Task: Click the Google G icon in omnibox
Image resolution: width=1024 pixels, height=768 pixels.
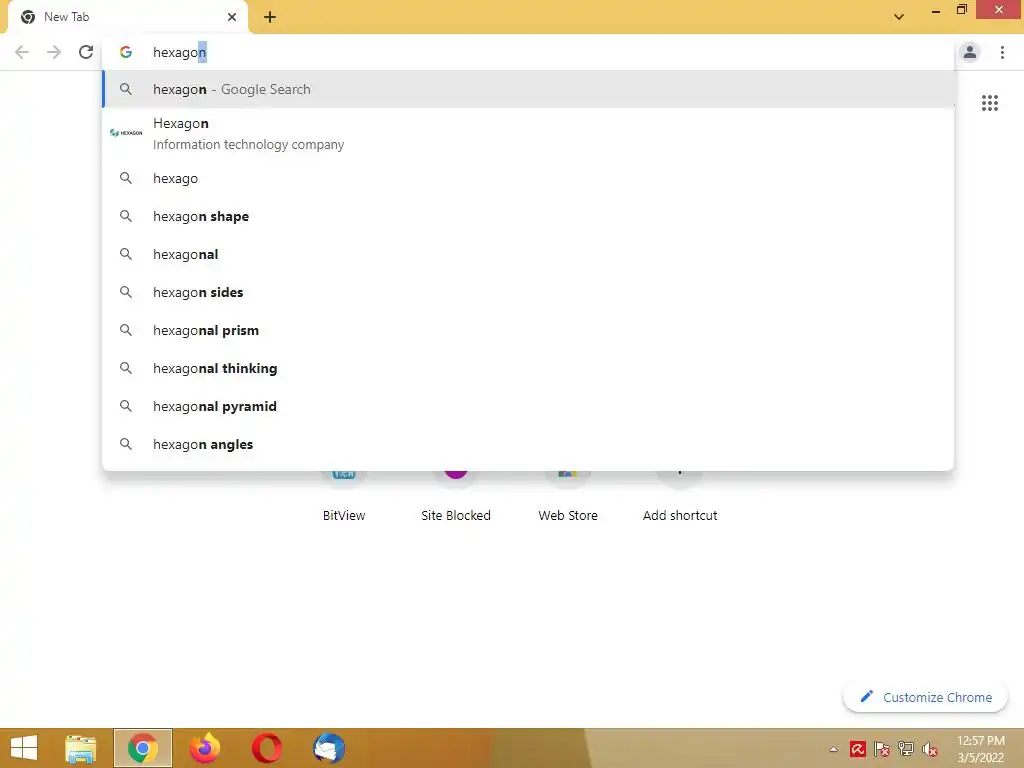Action: (x=126, y=52)
